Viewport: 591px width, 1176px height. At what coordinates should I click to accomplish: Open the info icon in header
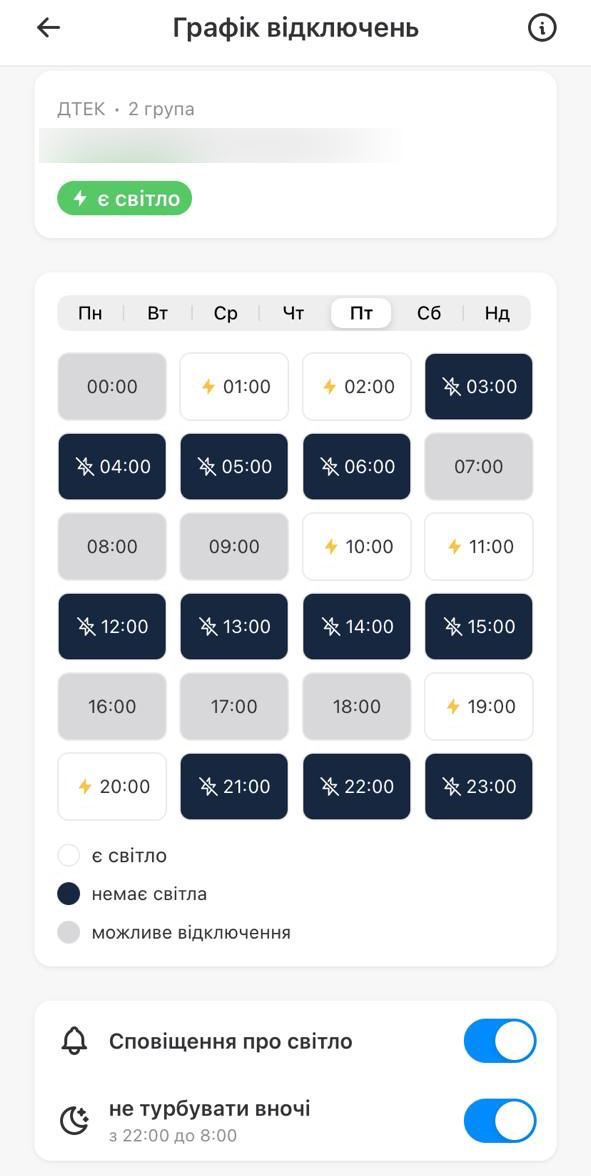[x=542, y=28]
